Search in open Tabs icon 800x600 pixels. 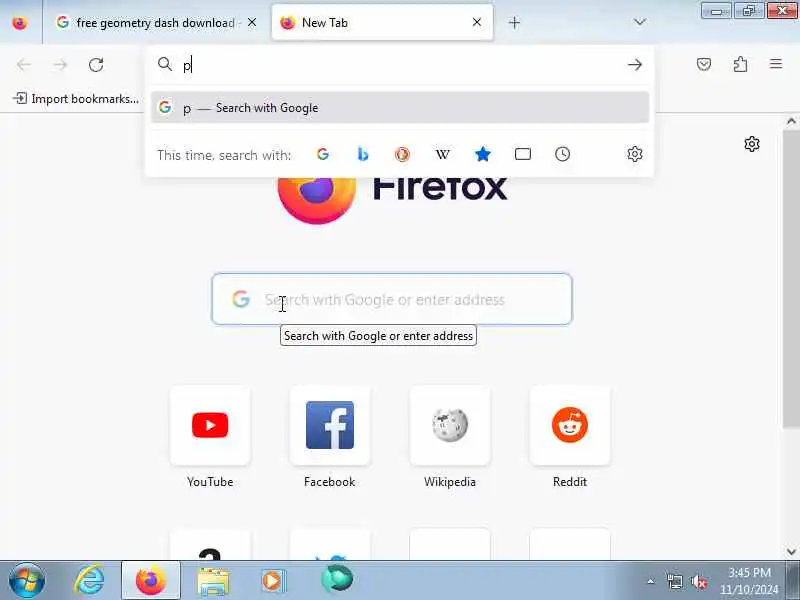click(523, 154)
